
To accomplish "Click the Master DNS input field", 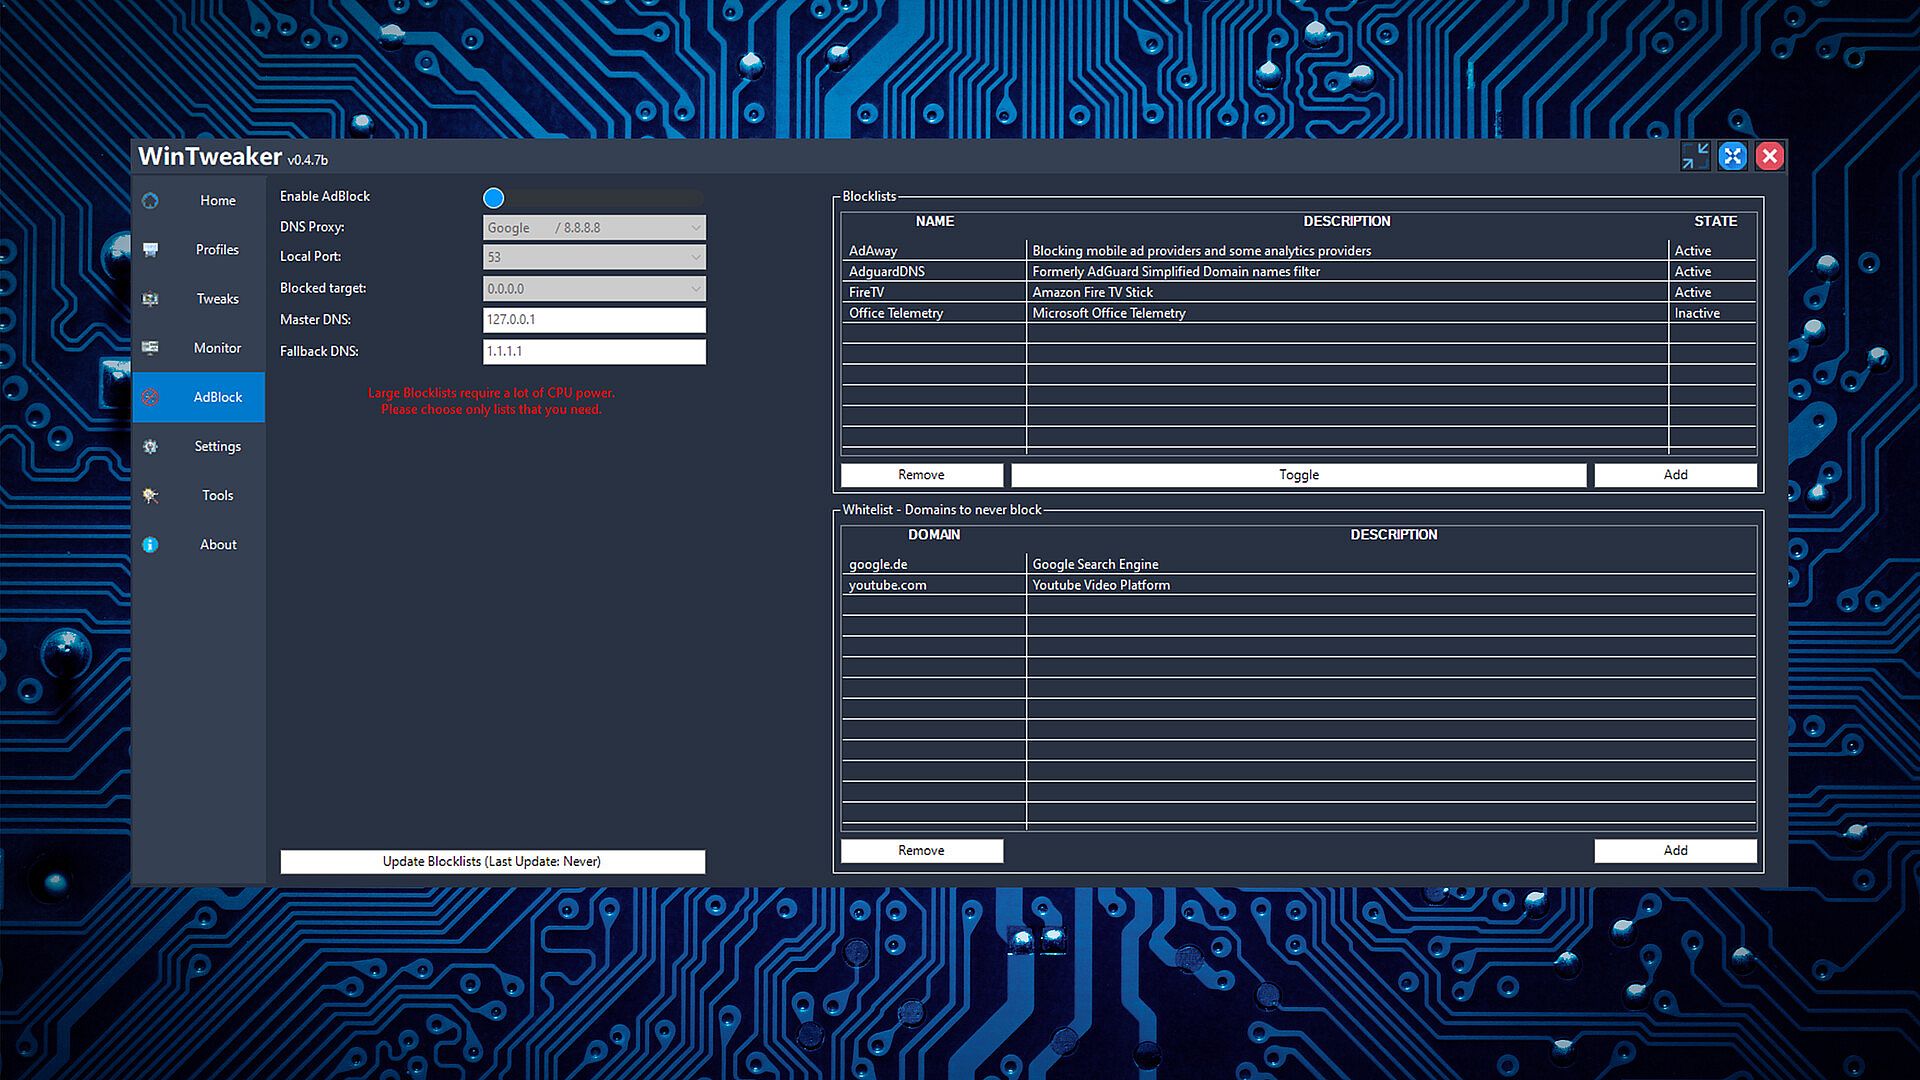I will (x=594, y=320).
